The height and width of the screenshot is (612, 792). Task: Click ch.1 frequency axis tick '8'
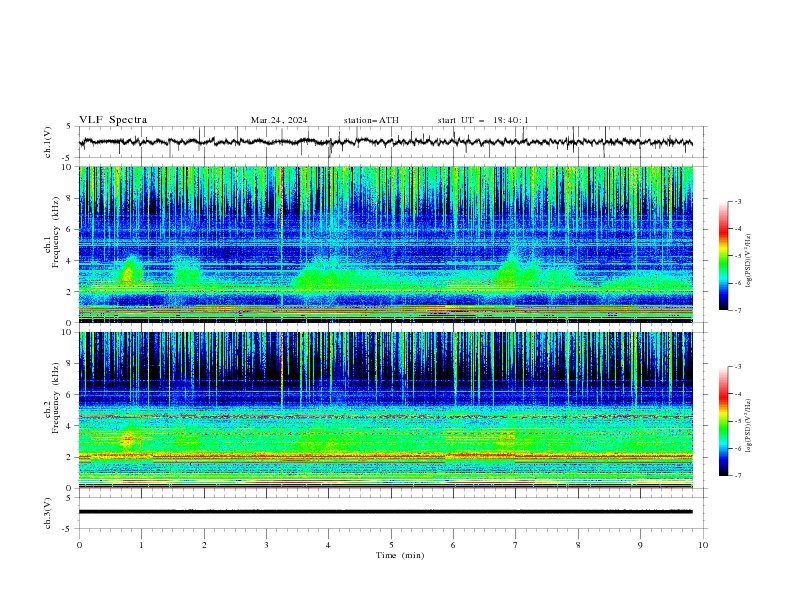(70, 198)
